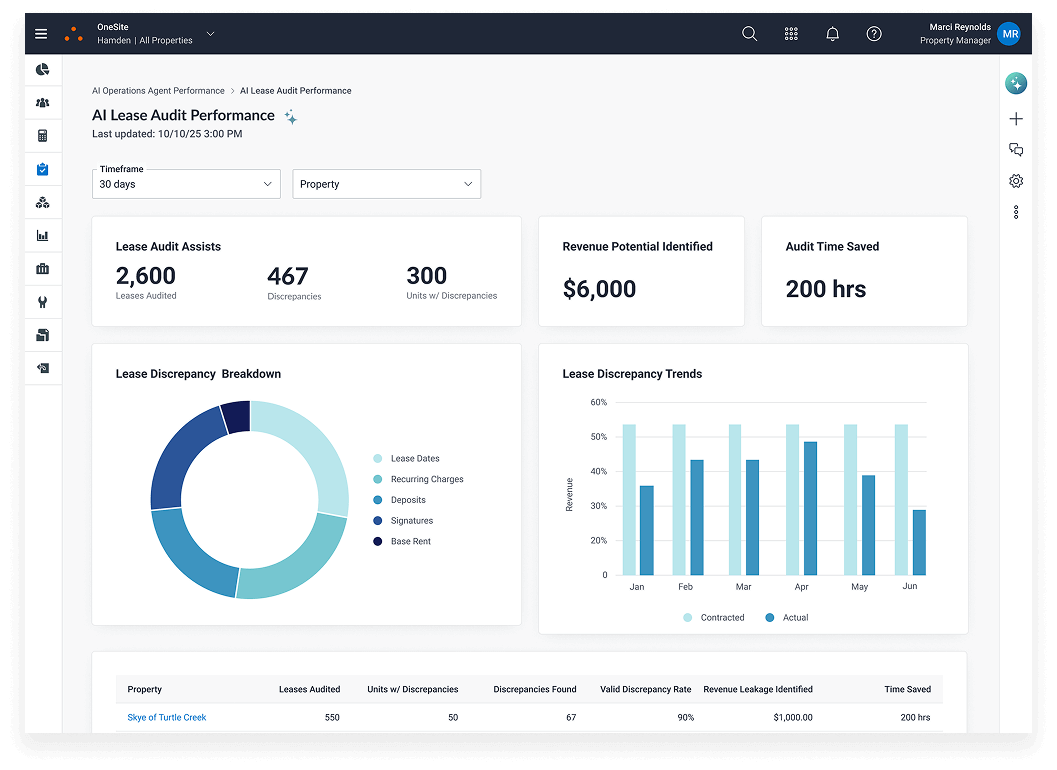Select the calculator icon in sidebar

click(42, 136)
